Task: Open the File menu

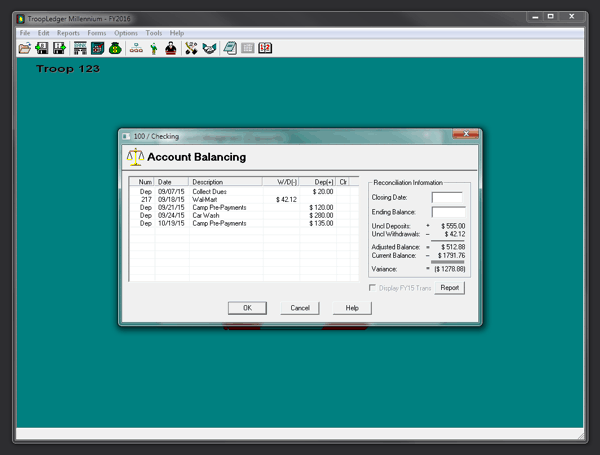Action: click(x=25, y=33)
